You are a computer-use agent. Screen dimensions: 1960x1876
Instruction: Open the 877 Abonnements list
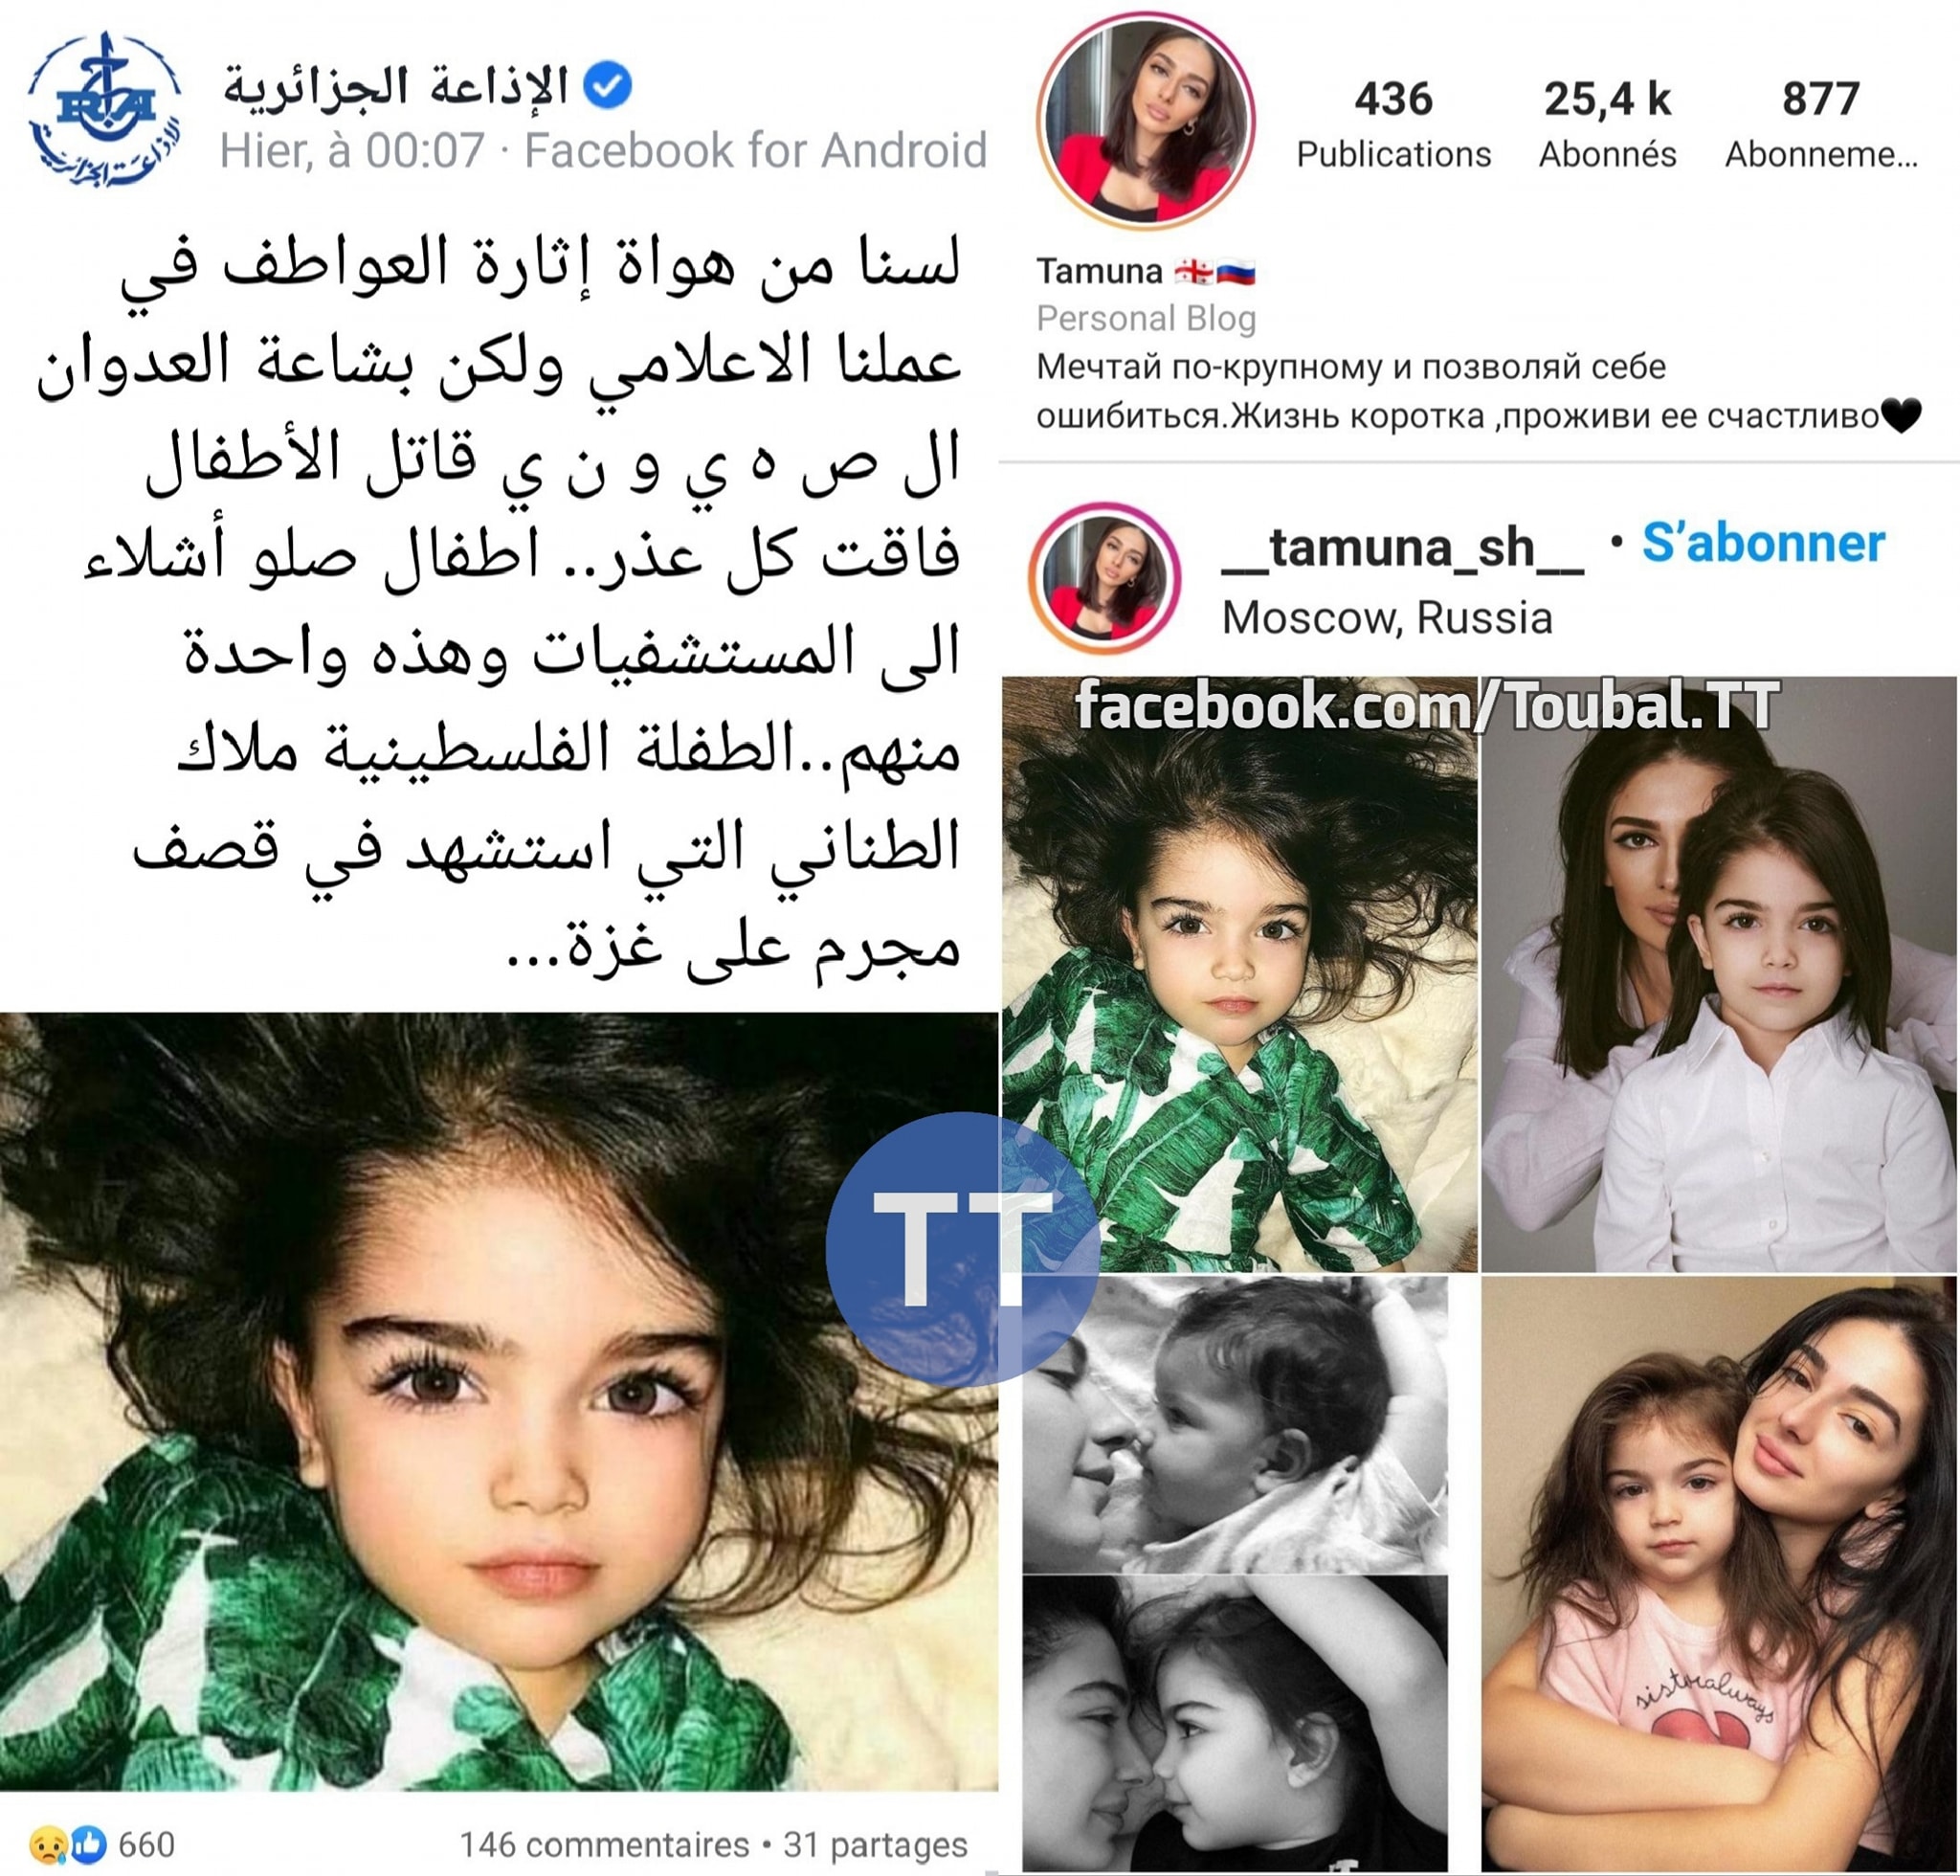tap(1821, 124)
